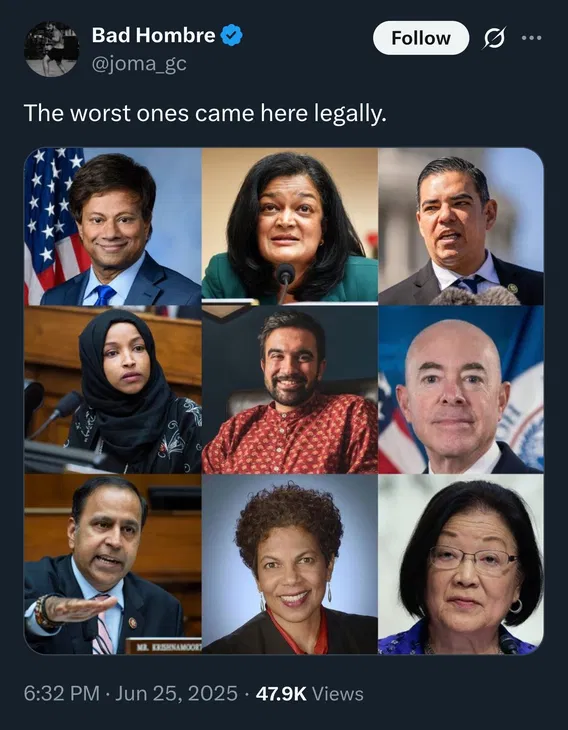The width and height of the screenshot is (568, 730).
Task: Open photo with Mr. Krishnamoorthi nameplate
Action: [x=113, y=564]
